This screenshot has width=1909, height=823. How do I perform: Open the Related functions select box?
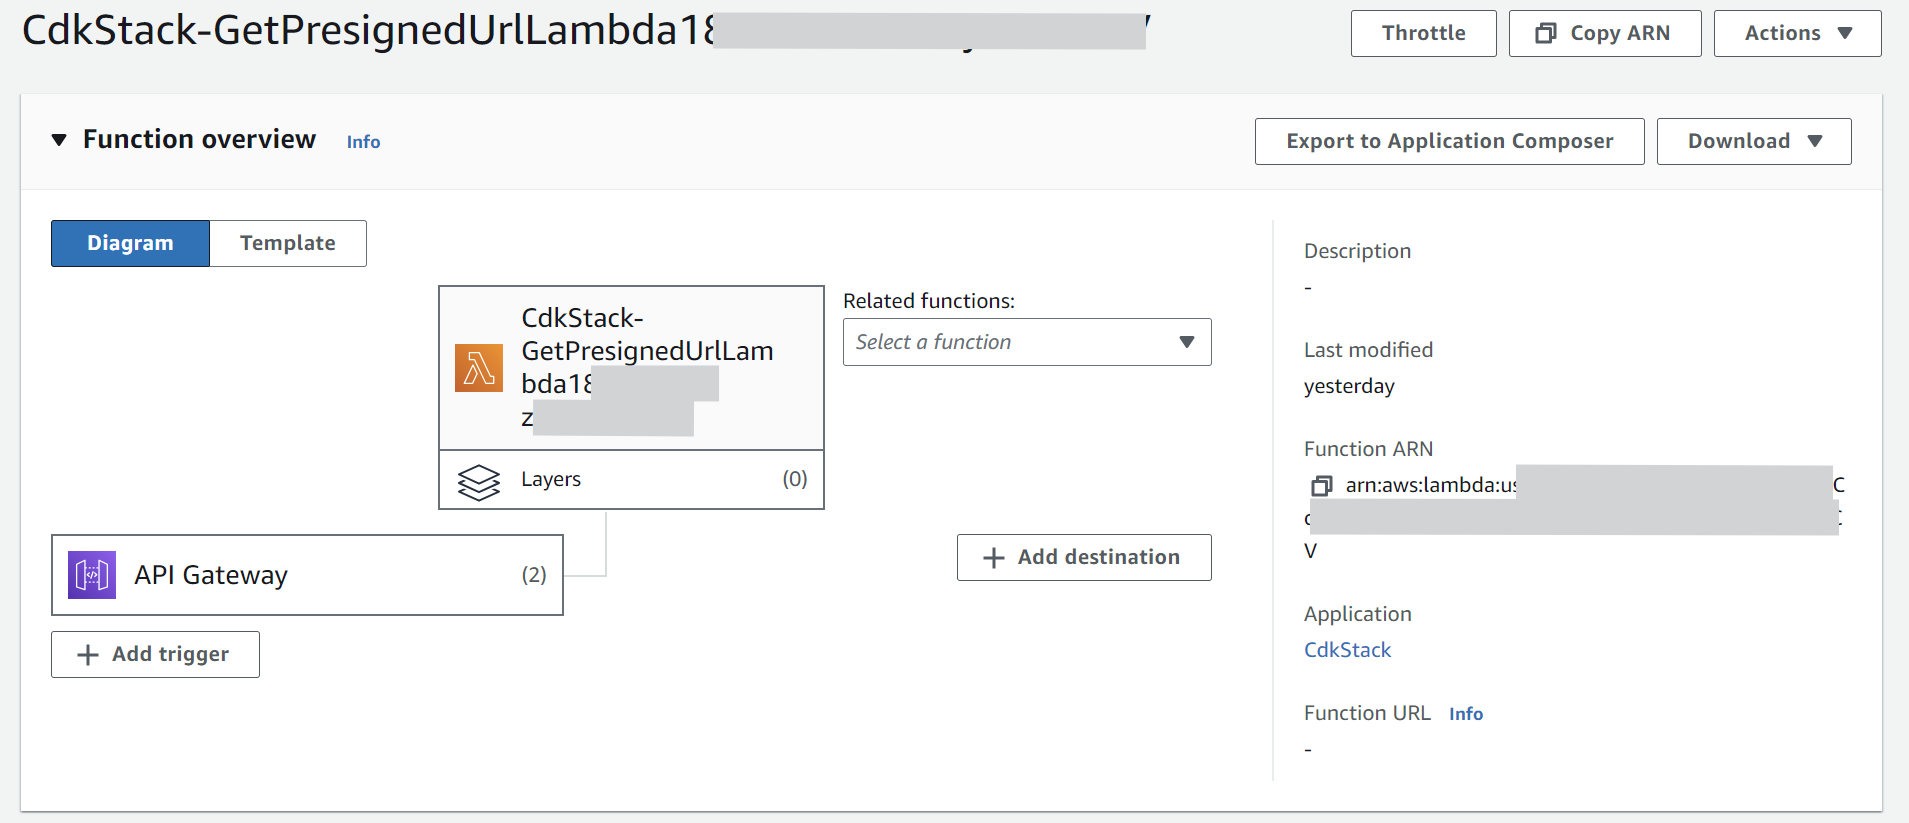pyautogui.click(x=1026, y=342)
